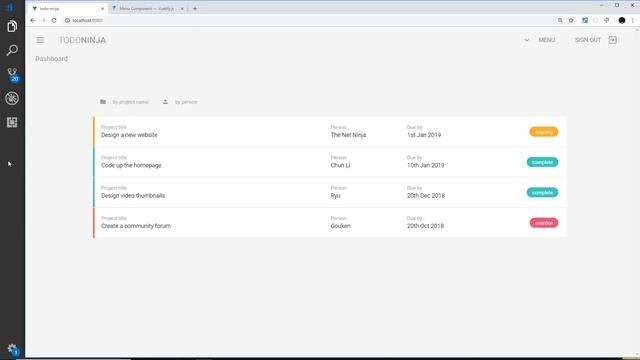The height and width of the screenshot is (360, 640).
Task: Click the person name Gouken
Action: [340, 226]
